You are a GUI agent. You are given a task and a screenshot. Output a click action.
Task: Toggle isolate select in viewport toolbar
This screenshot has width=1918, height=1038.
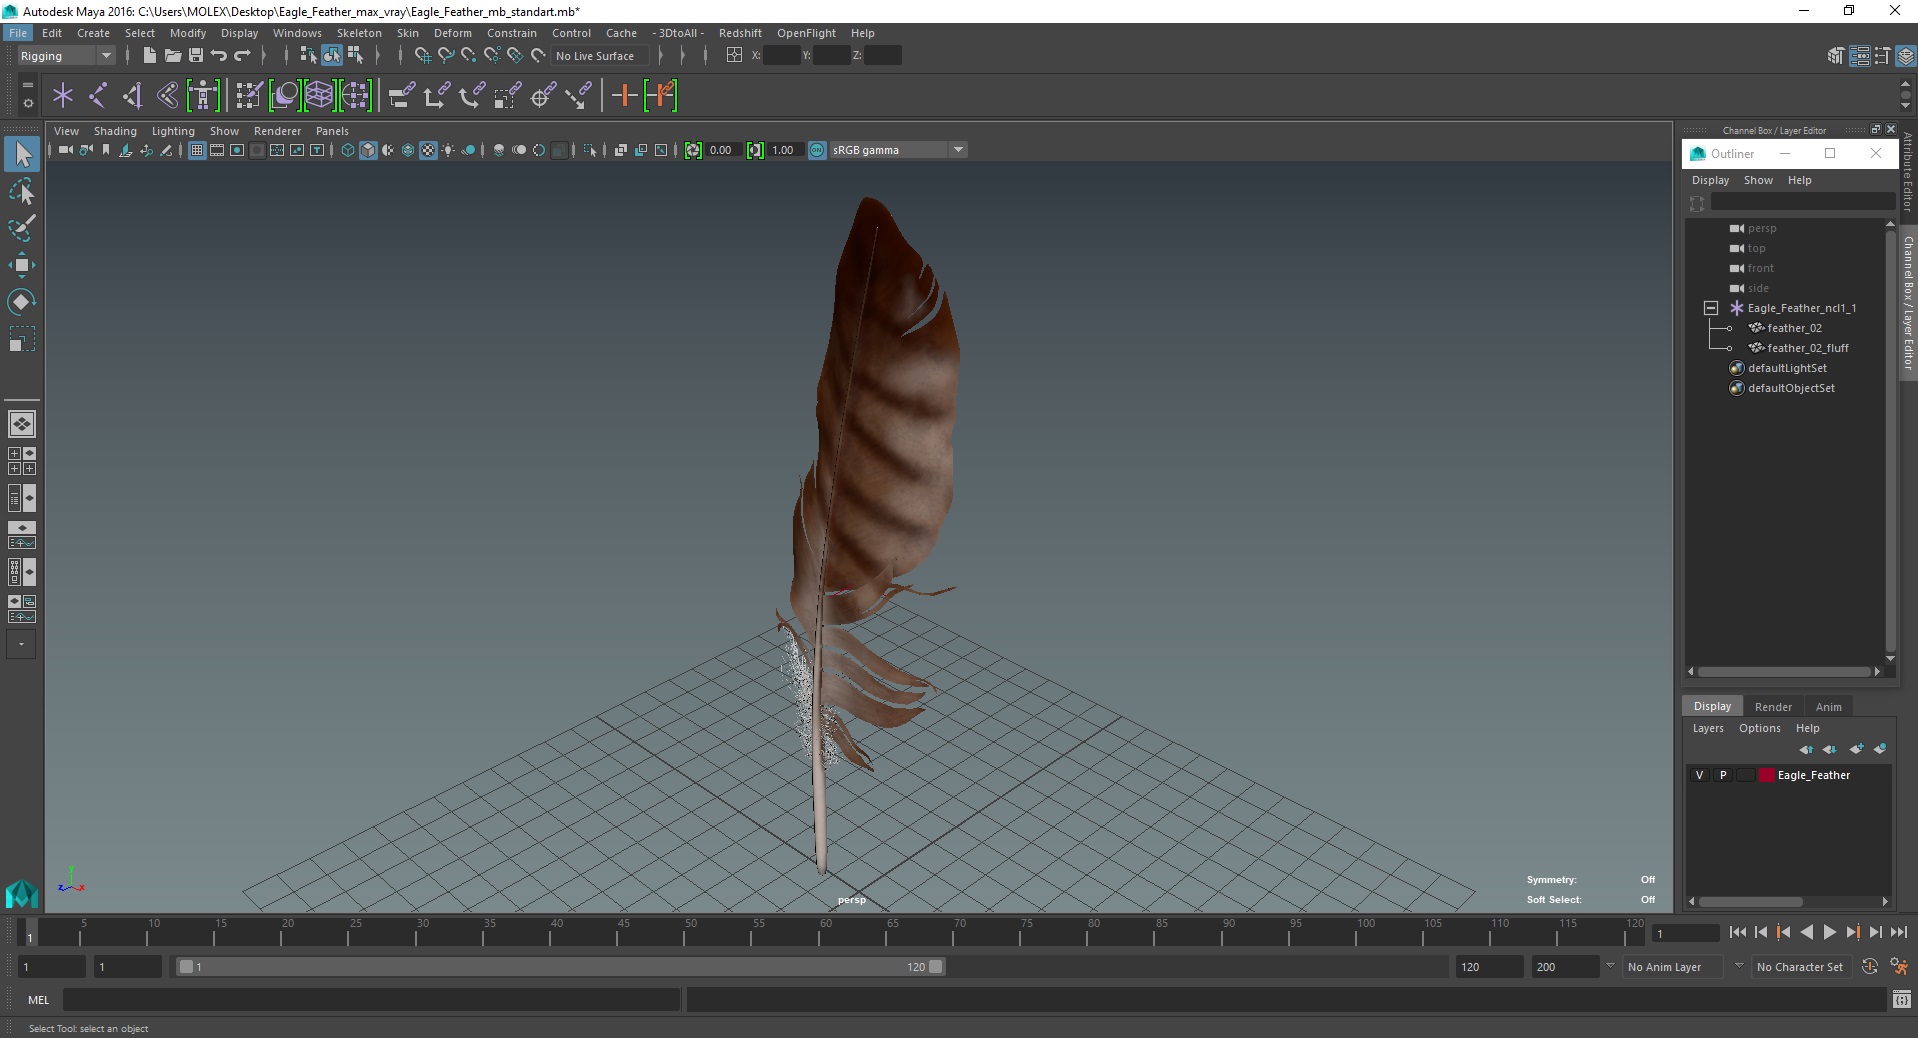590,150
